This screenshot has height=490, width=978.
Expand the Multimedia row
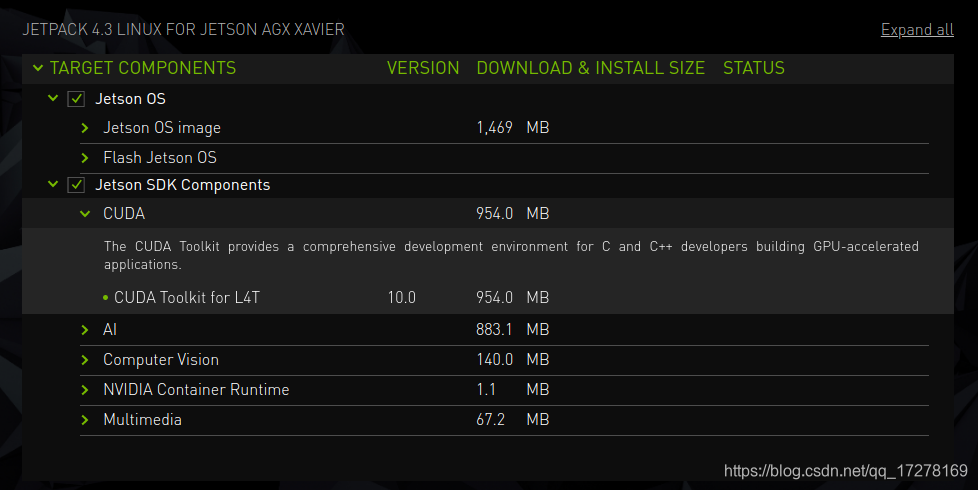coord(85,420)
